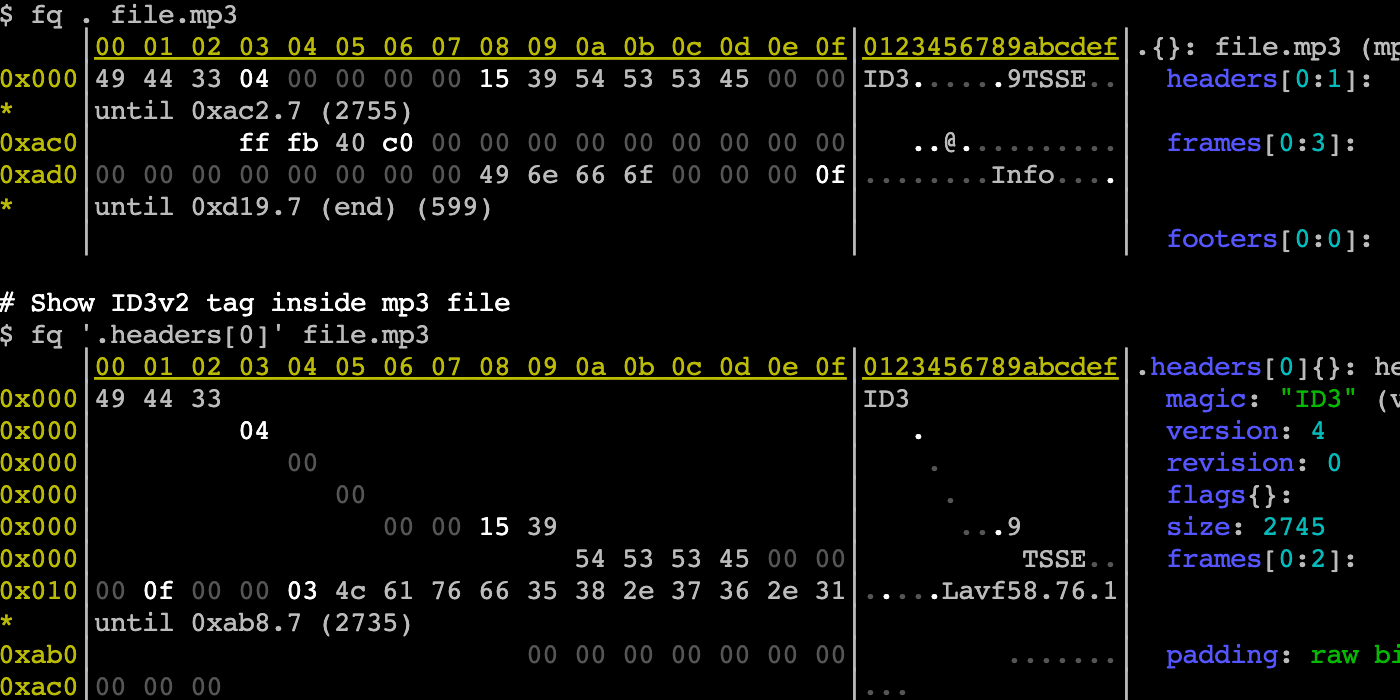Click the 'revision: 0' field
Screen dimensions: 1400x700
(x=1254, y=463)
